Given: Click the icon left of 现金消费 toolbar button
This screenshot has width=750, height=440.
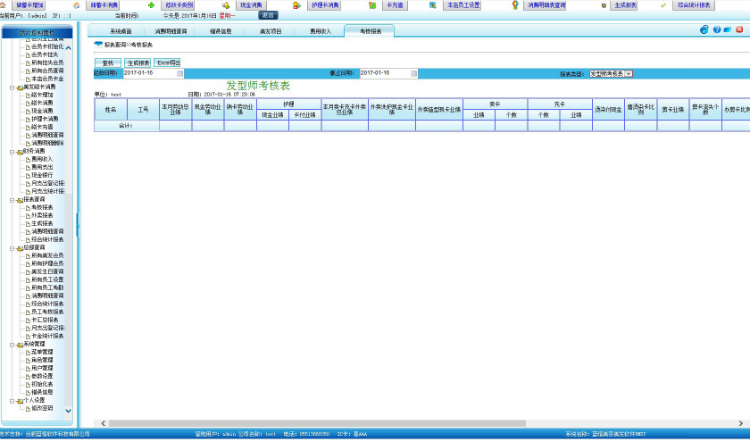Looking at the screenshot, I should [226, 5].
